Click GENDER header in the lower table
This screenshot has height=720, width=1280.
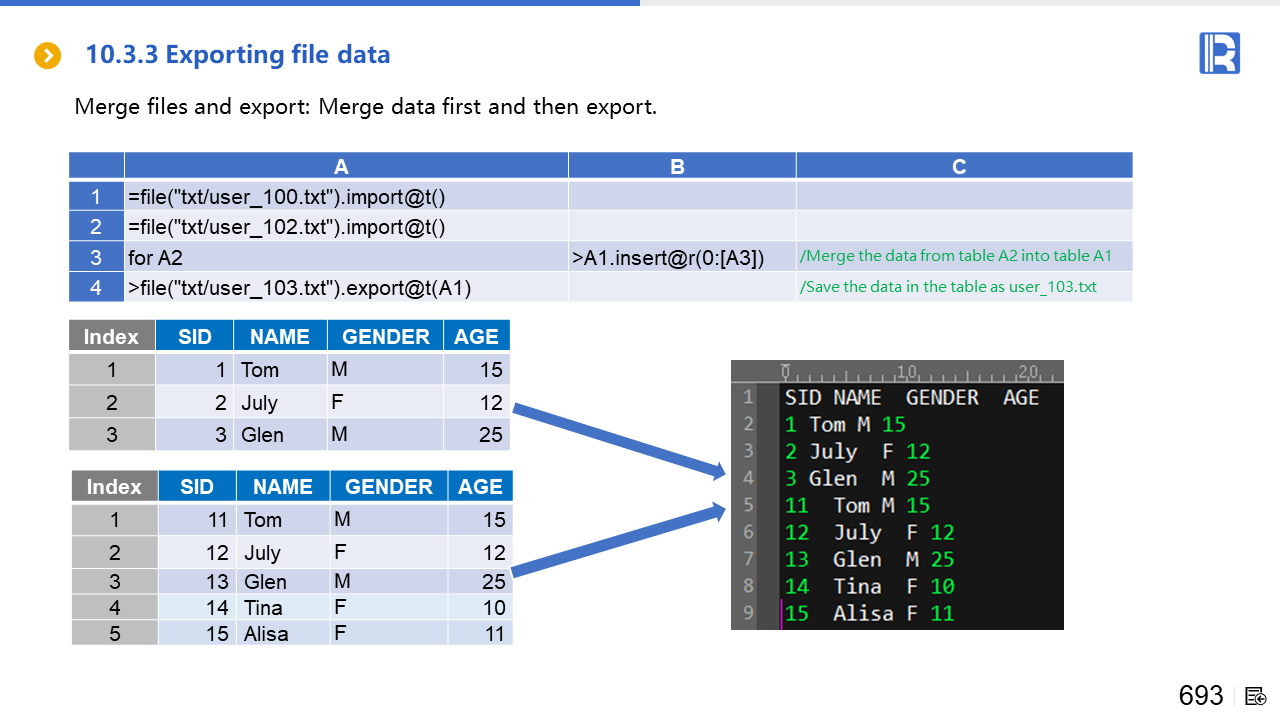point(389,487)
